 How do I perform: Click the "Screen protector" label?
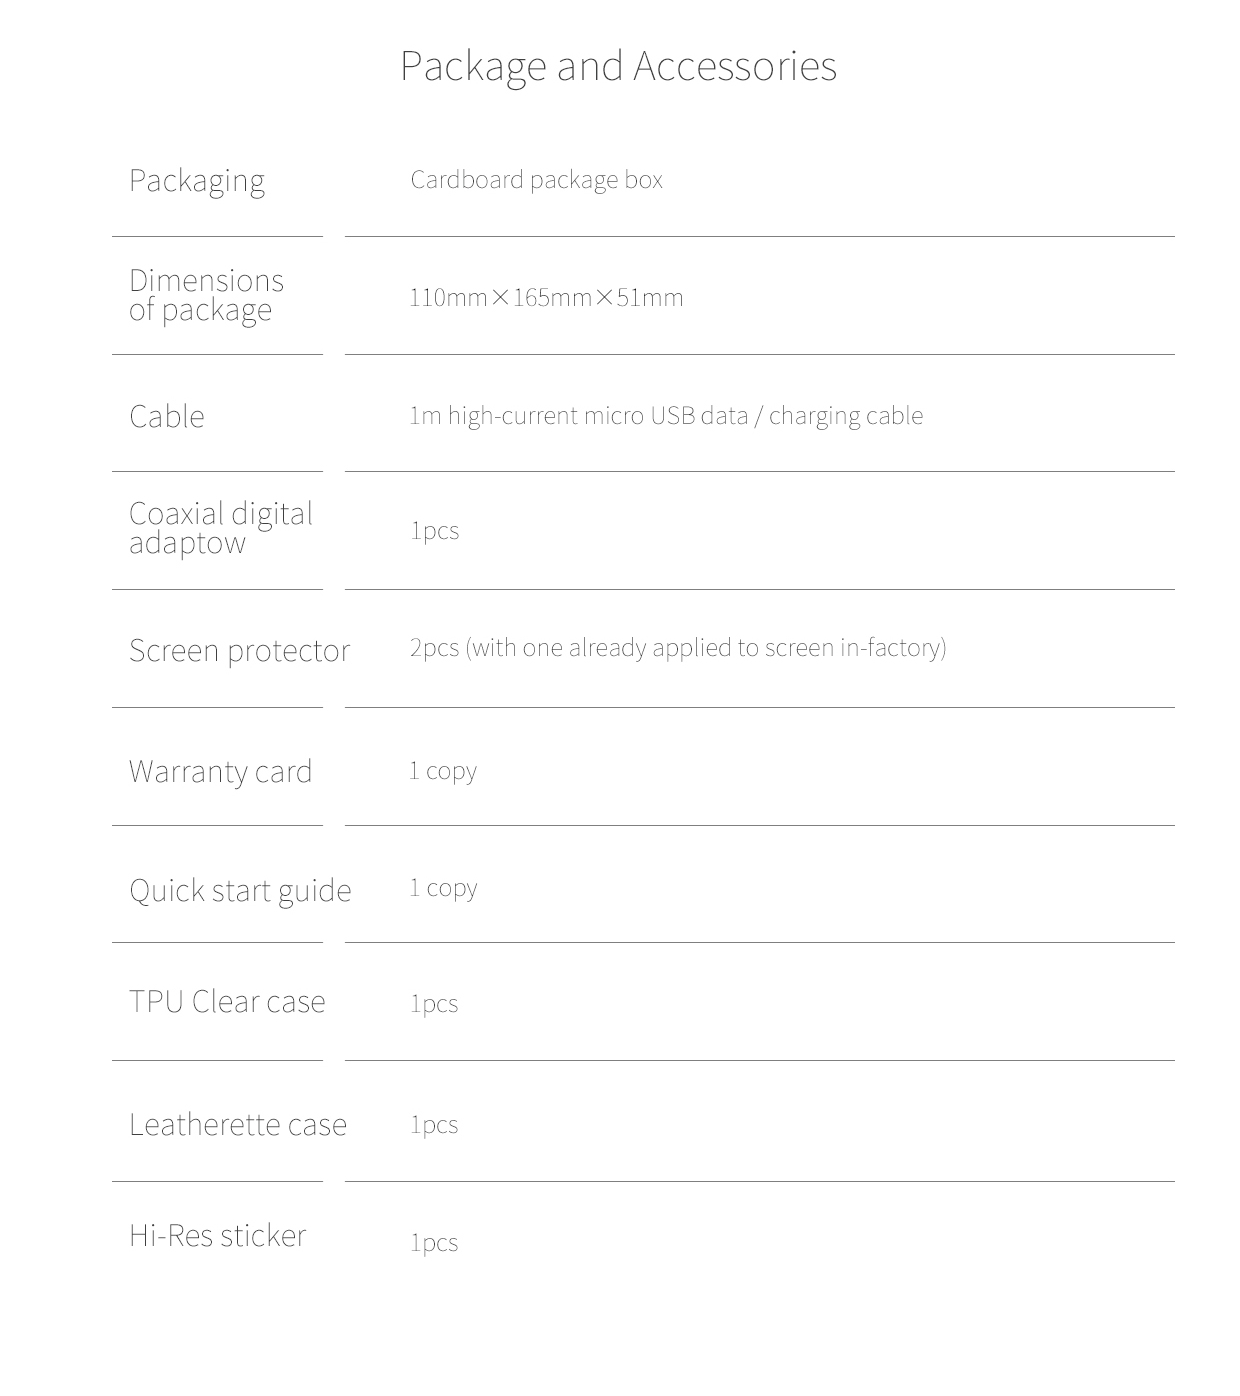[239, 651]
